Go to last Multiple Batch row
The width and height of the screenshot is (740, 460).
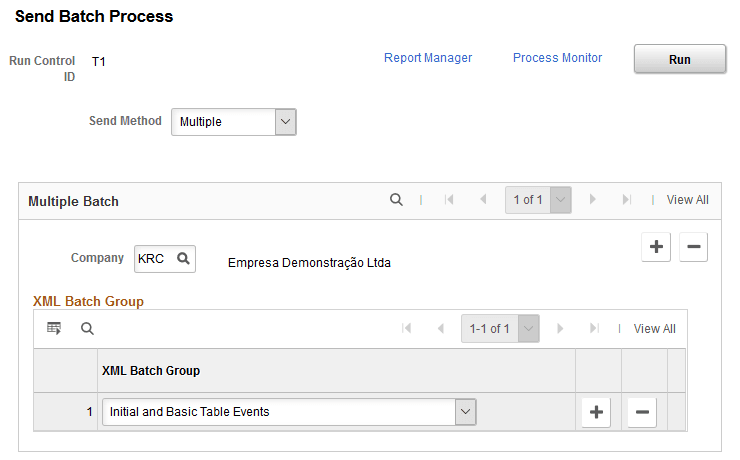[627, 200]
